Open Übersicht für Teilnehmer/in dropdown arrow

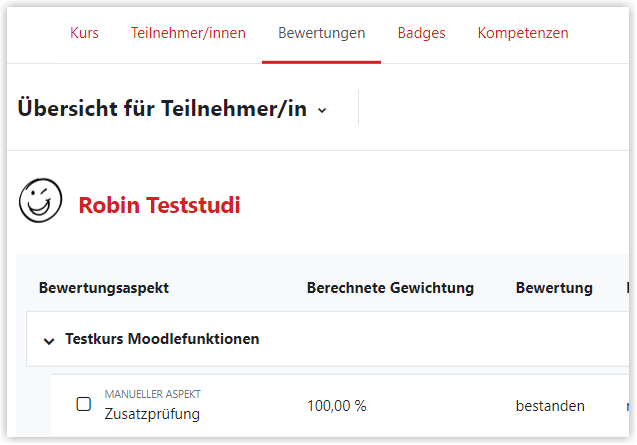point(322,110)
